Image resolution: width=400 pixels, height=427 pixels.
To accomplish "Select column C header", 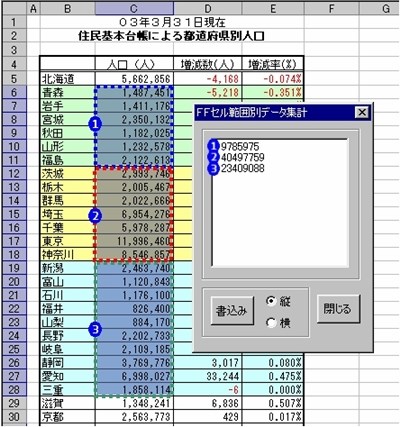I will 134,9.
